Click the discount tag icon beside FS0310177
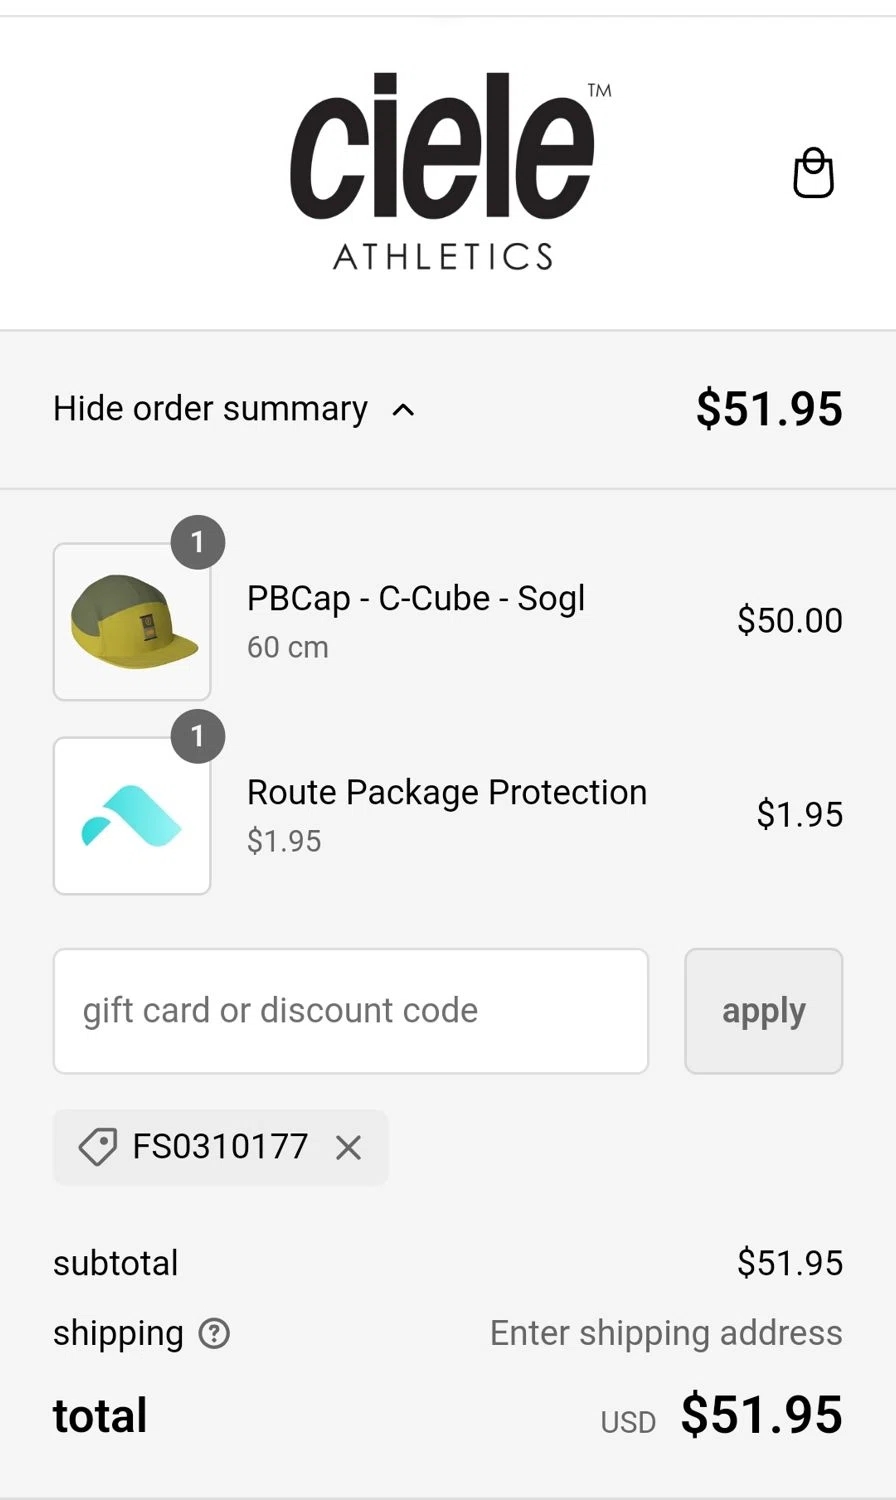This screenshot has width=896, height=1500. click(x=98, y=1147)
